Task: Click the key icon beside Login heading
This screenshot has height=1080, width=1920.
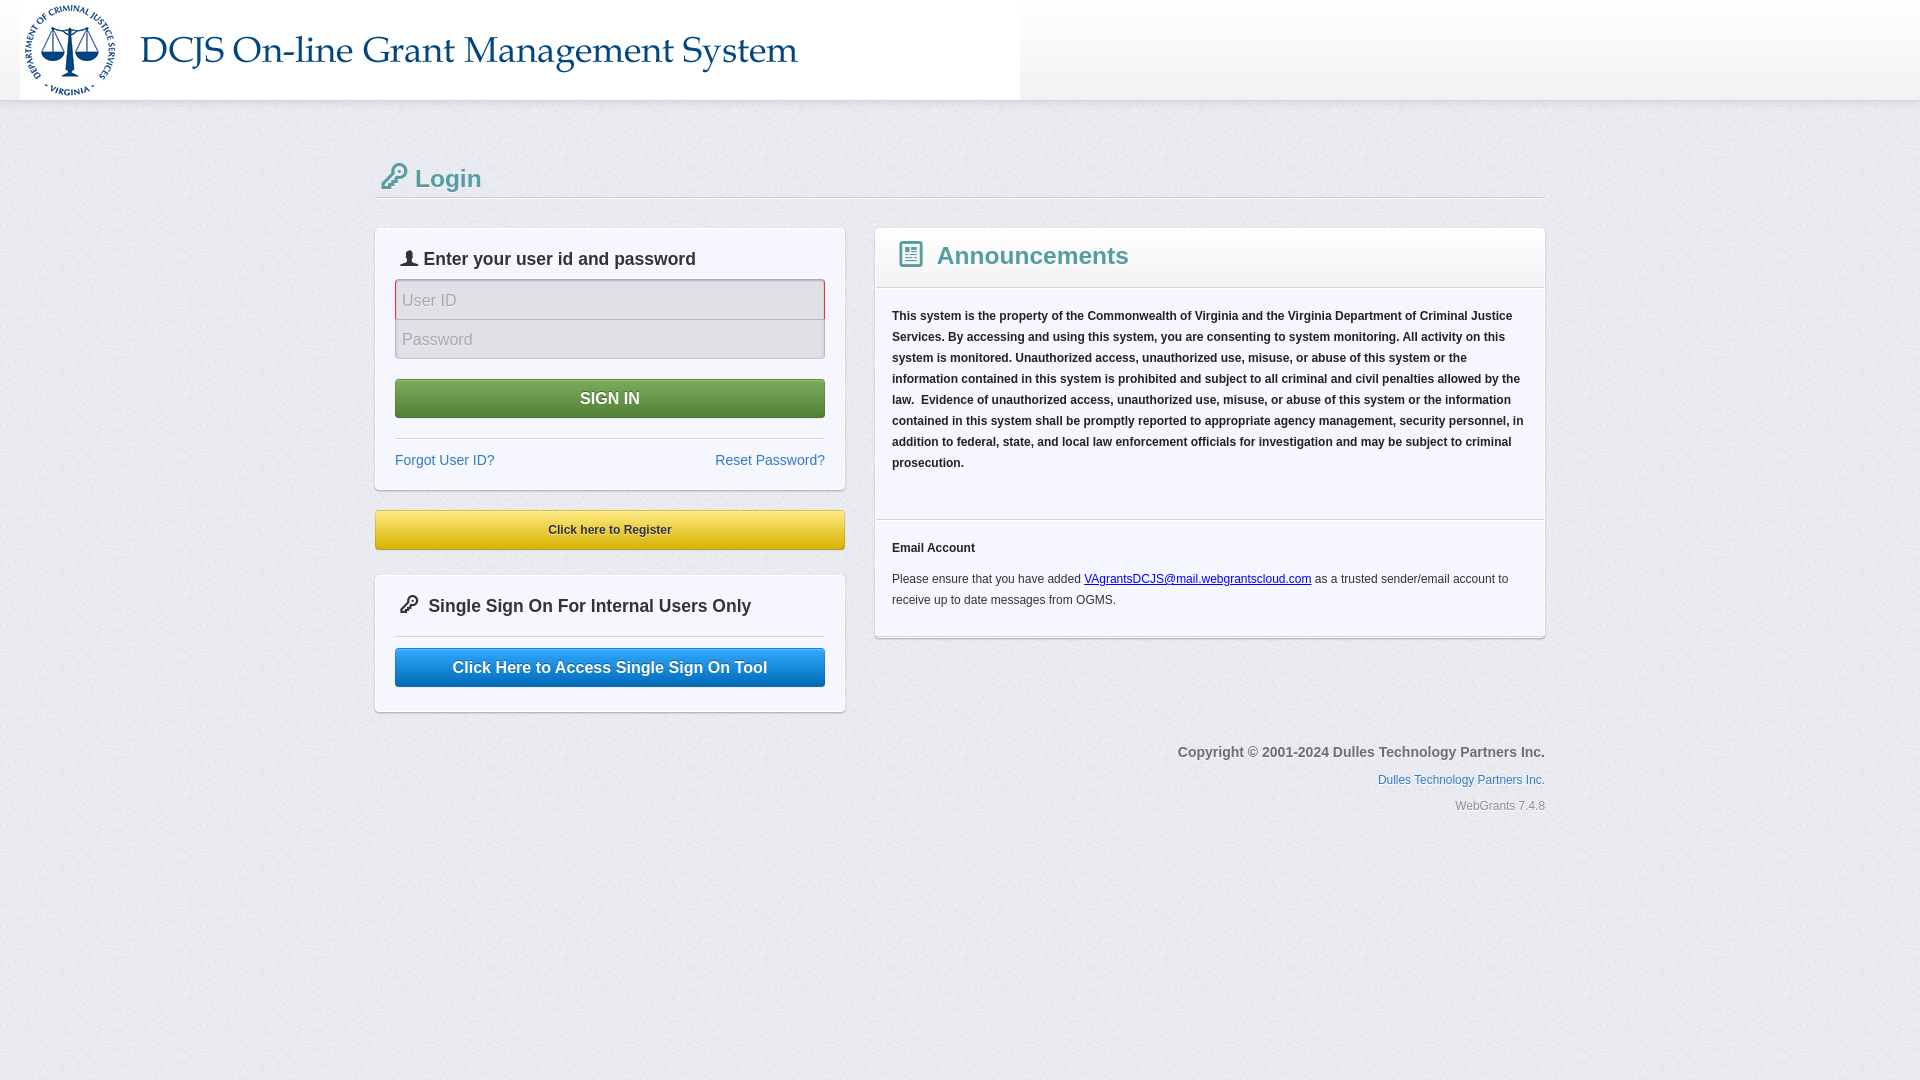Action: pyautogui.click(x=394, y=176)
